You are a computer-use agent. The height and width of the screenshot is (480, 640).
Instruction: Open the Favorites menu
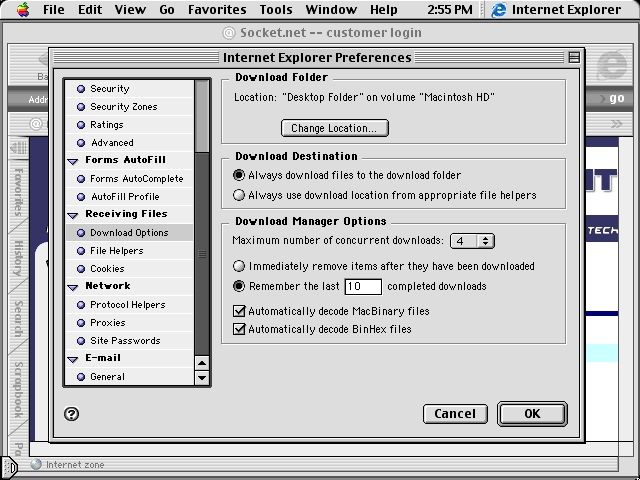click(x=217, y=9)
